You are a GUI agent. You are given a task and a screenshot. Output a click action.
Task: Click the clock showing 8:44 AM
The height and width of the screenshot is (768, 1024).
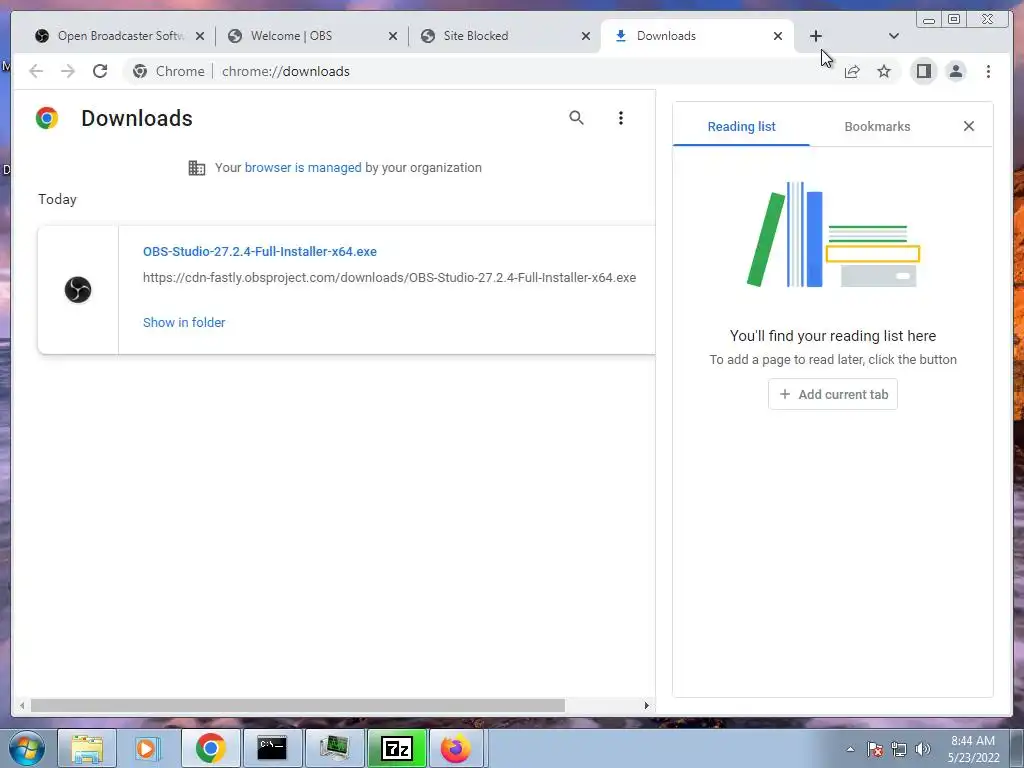[973, 749]
